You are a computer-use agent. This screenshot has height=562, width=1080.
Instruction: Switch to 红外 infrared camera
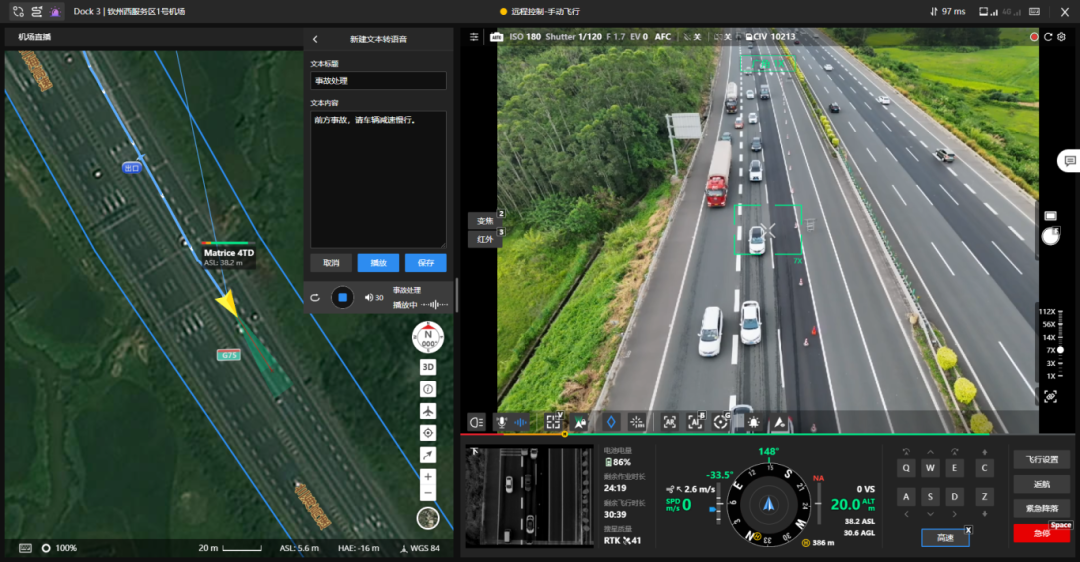click(x=484, y=240)
